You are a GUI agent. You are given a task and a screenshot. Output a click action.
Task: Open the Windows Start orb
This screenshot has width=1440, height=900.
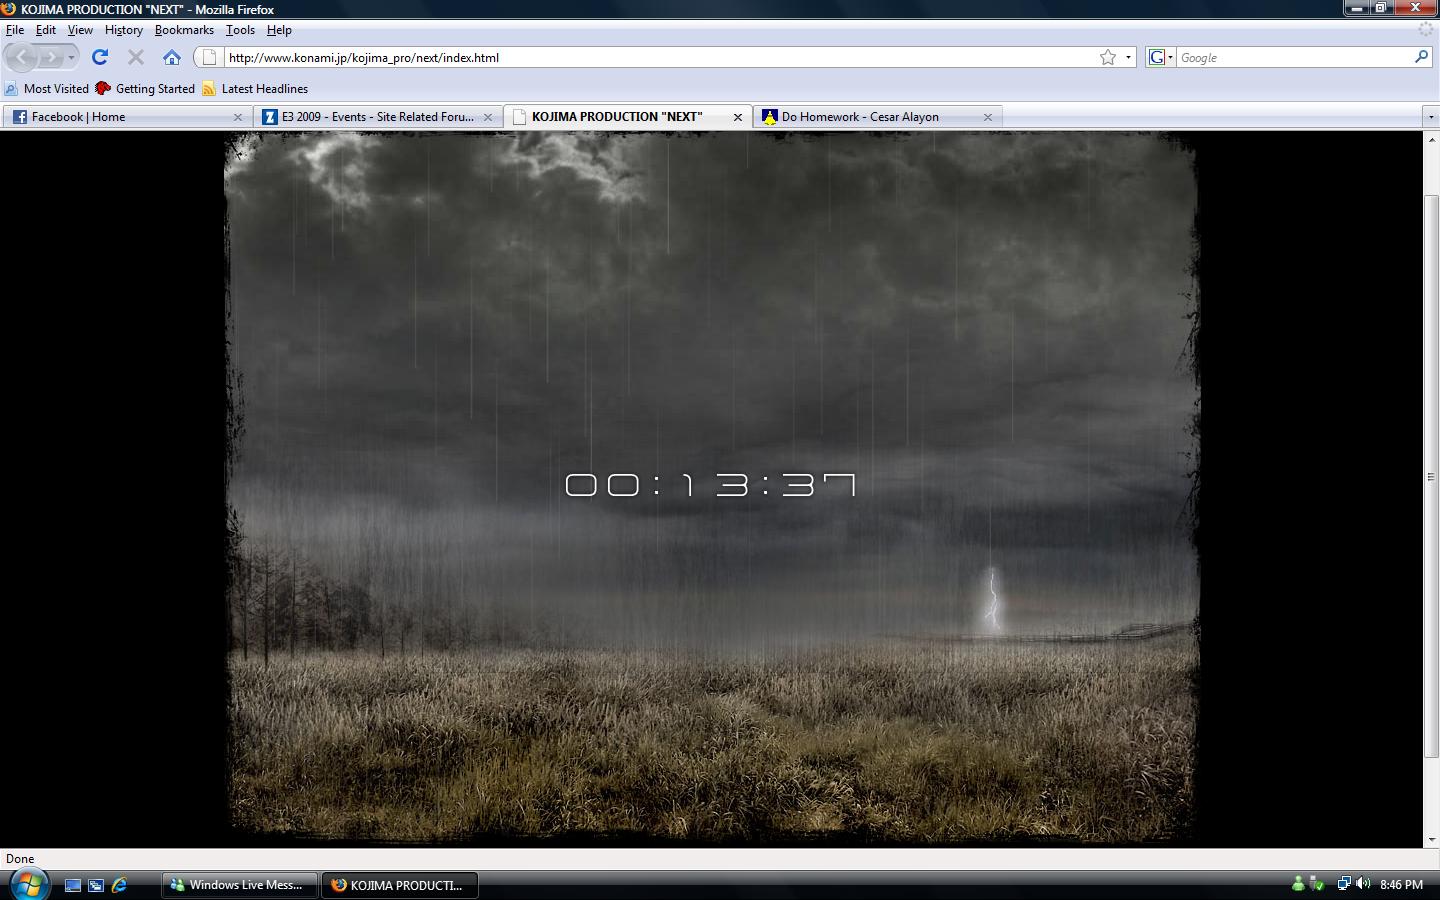click(28, 884)
